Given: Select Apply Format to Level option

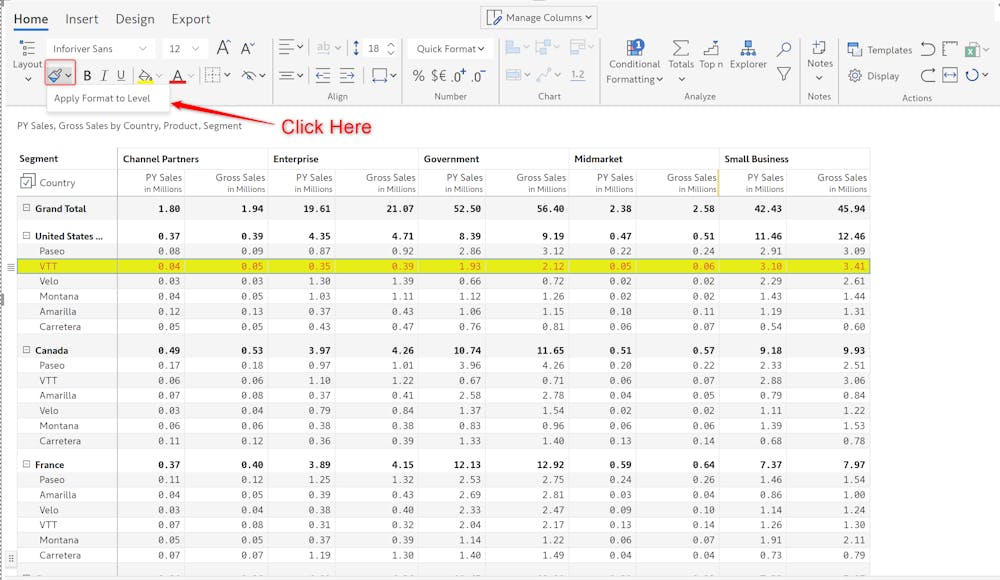Looking at the screenshot, I should click(x=102, y=98).
